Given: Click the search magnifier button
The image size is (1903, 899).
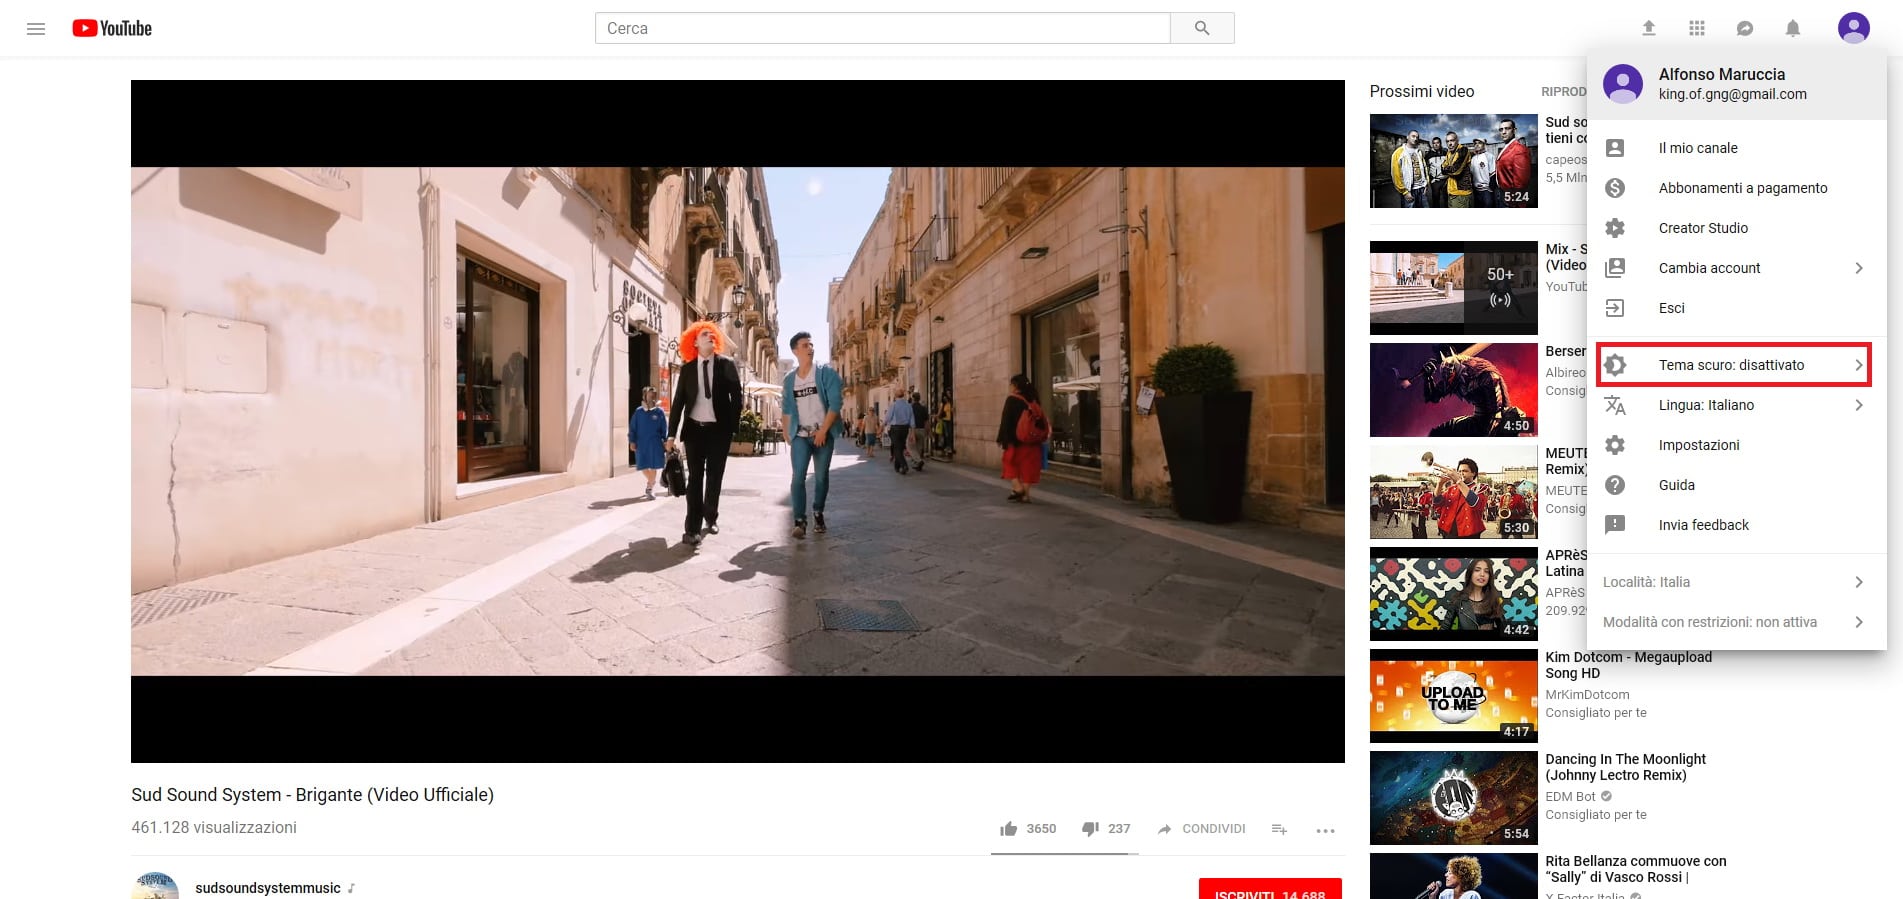Looking at the screenshot, I should coord(1202,29).
